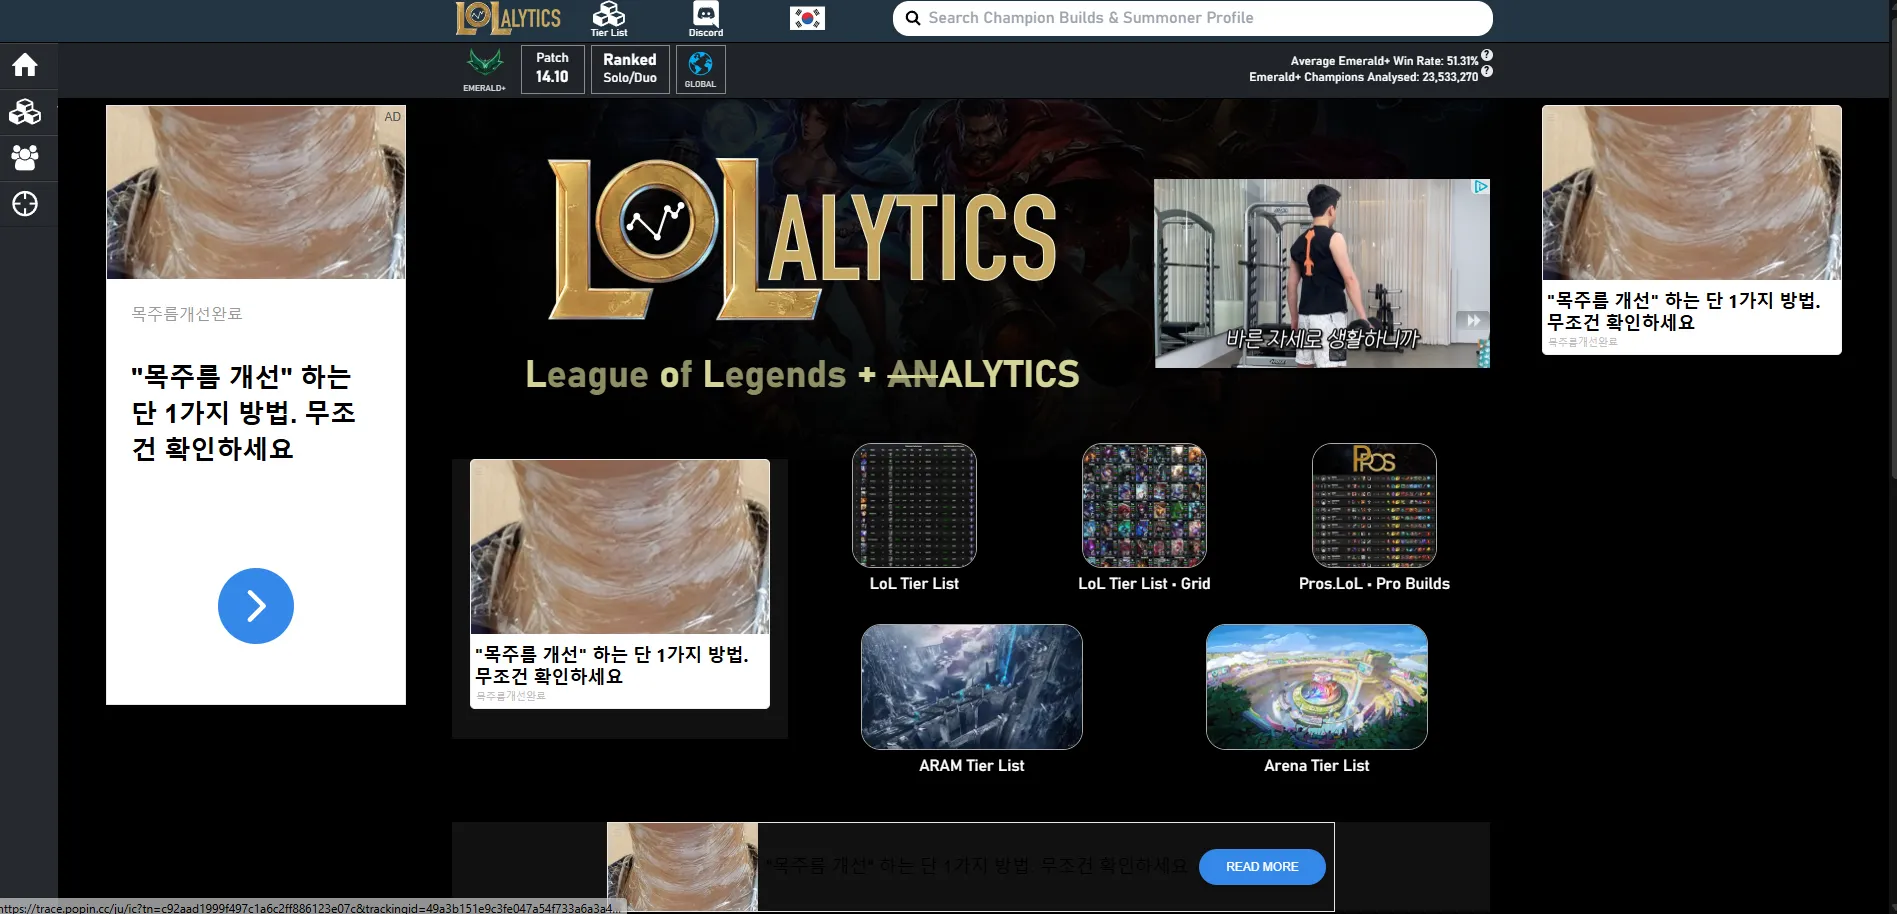Click help icon beside Average Emerald+ Win Rate
Image resolution: width=1897 pixels, height=914 pixels.
tap(1487, 55)
